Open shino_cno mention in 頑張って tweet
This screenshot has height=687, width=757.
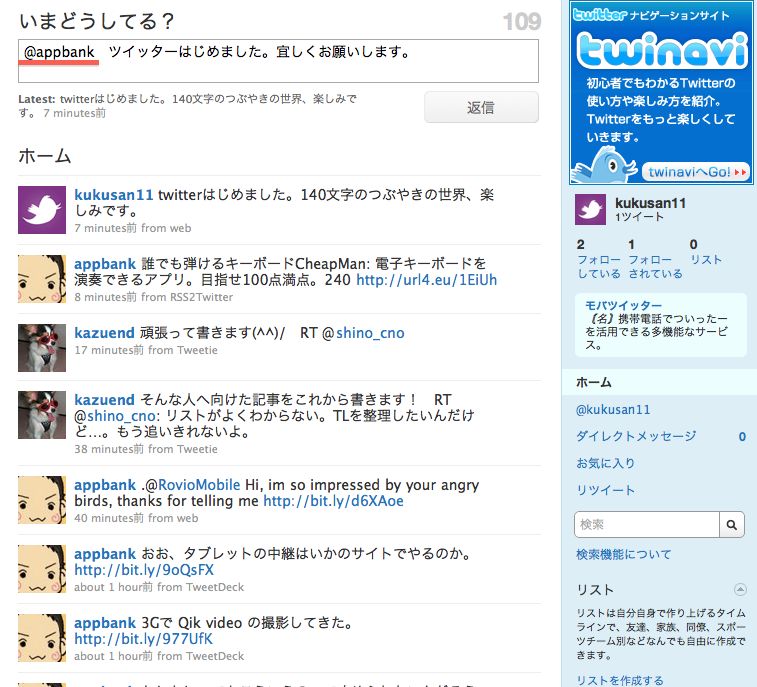click(x=370, y=333)
